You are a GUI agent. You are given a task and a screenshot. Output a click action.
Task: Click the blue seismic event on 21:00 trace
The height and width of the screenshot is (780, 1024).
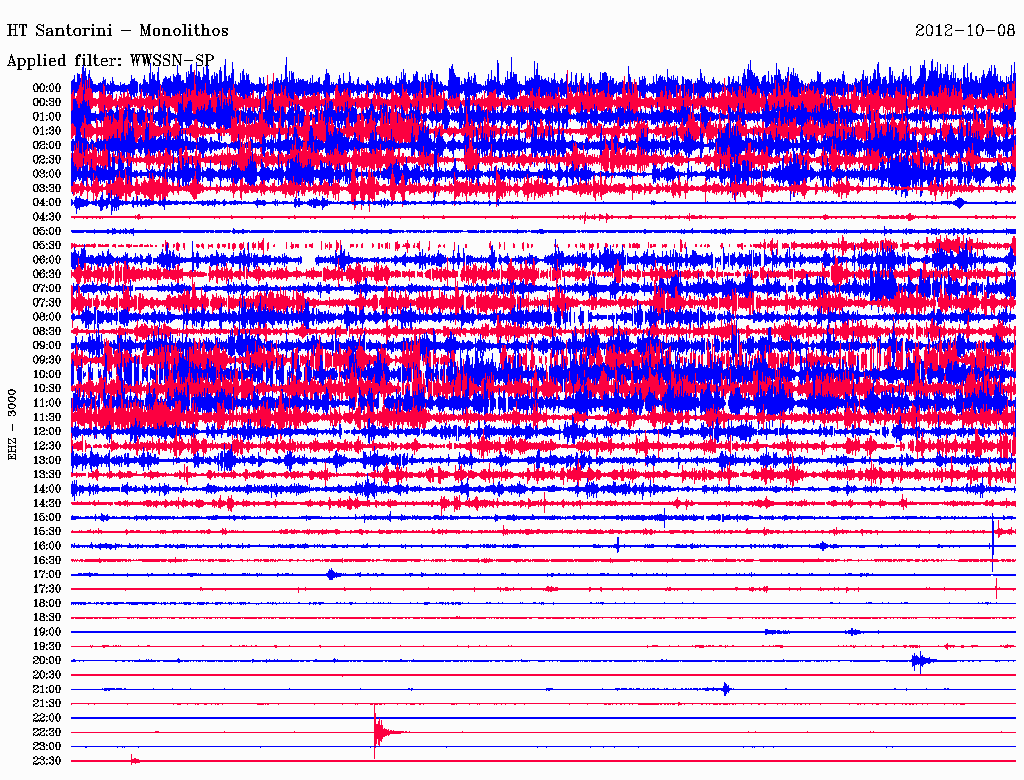click(726, 689)
